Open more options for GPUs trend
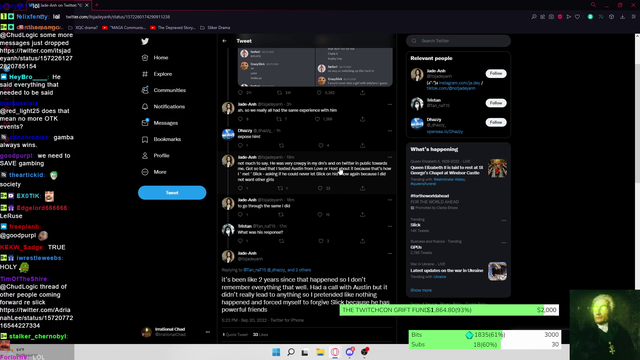 (x=504, y=242)
